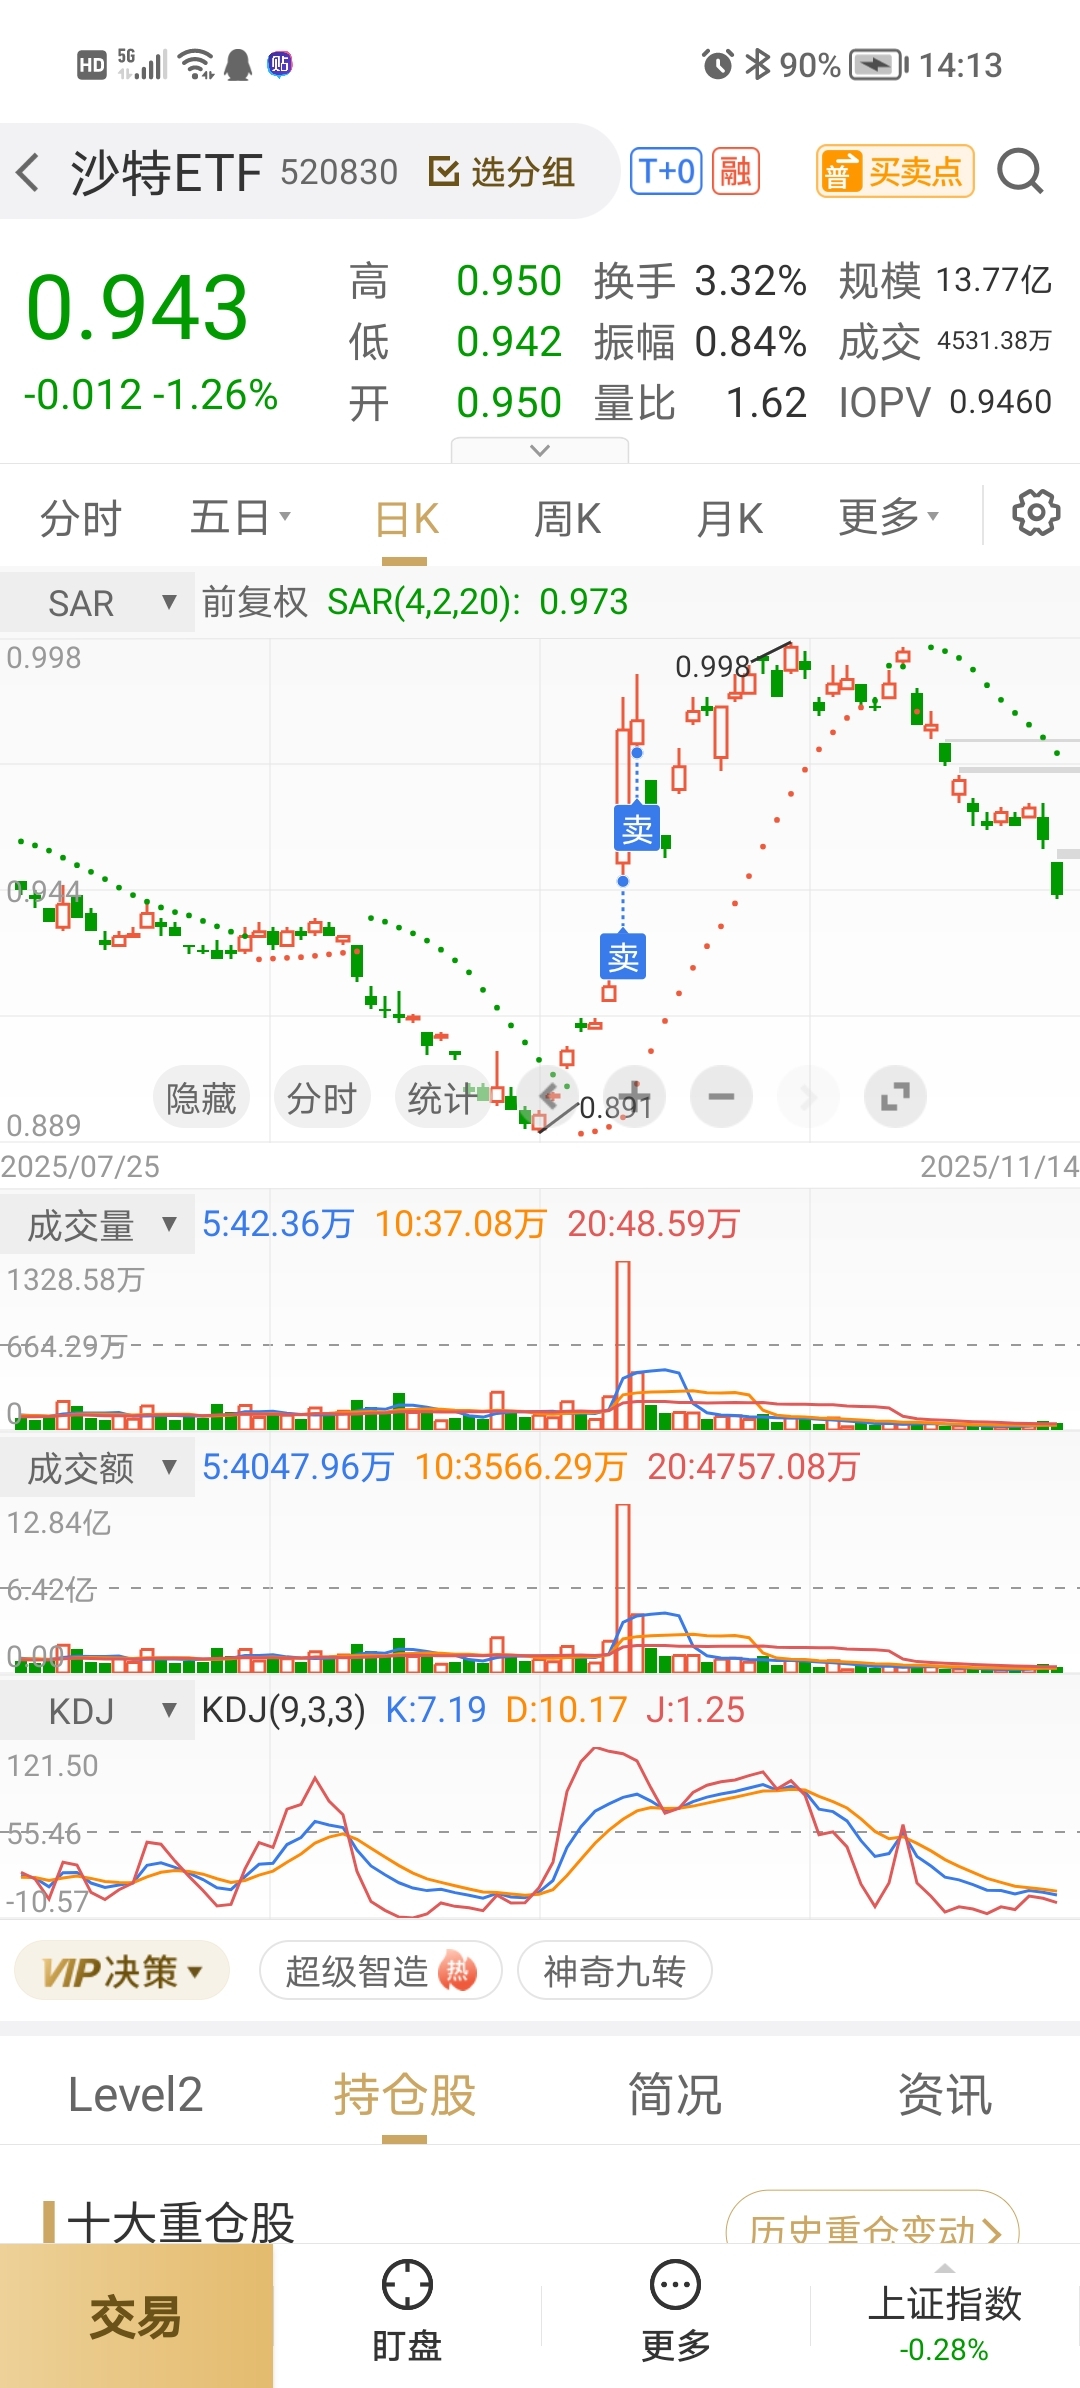Image resolution: width=1080 pixels, height=2388 pixels.
Task: Open 五日 dropdown tab
Action: coord(240,518)
